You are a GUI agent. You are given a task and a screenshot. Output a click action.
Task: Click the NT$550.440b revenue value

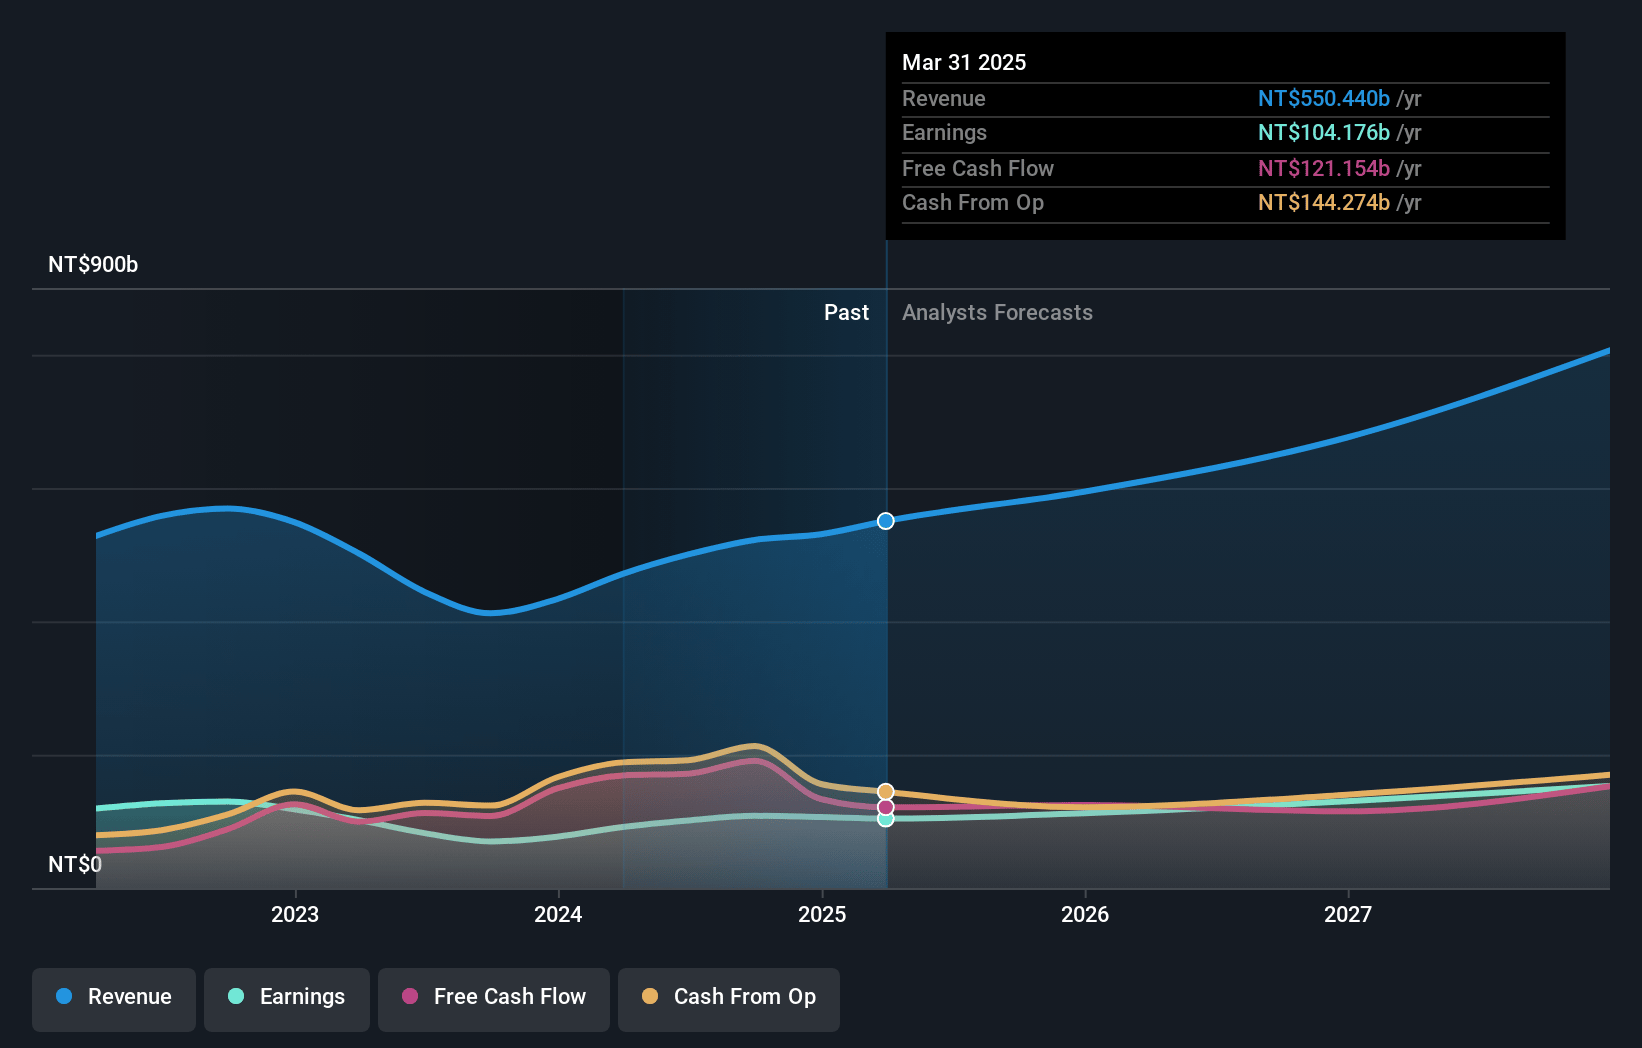(1324, 99)
